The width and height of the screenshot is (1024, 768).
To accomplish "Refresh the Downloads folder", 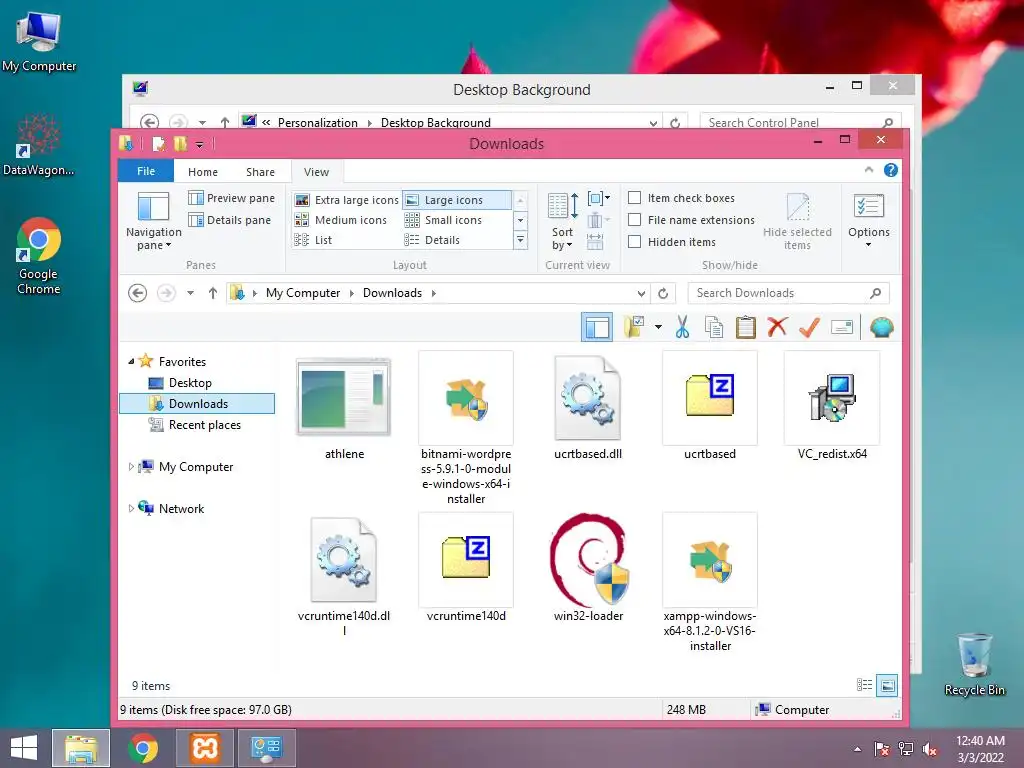I will tap(663, 294).
